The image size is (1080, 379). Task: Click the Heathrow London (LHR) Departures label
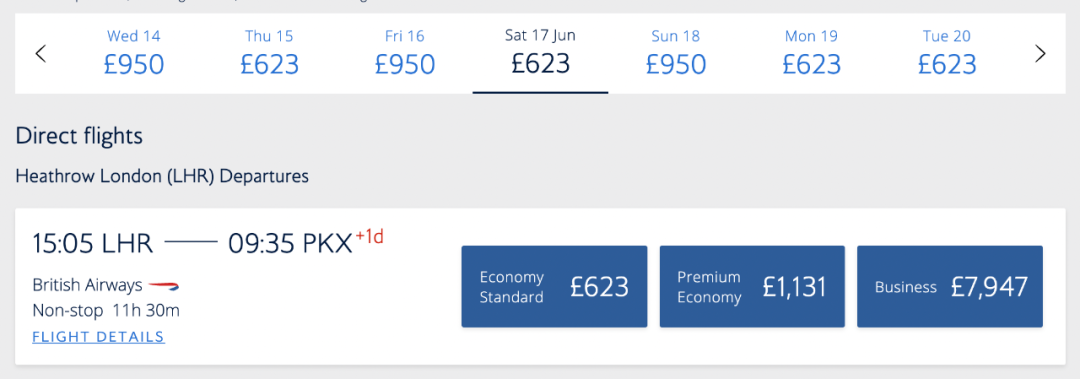click(162, 176)
